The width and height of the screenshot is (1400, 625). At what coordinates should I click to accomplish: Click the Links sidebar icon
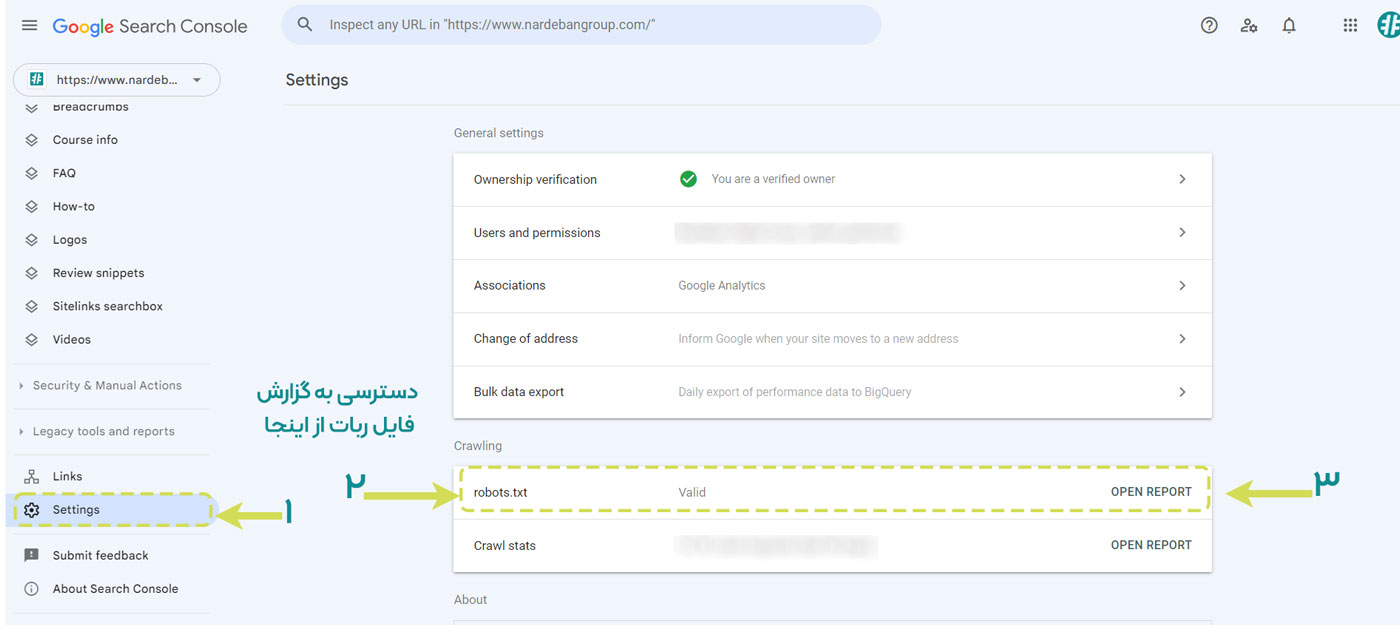(32, 477)
